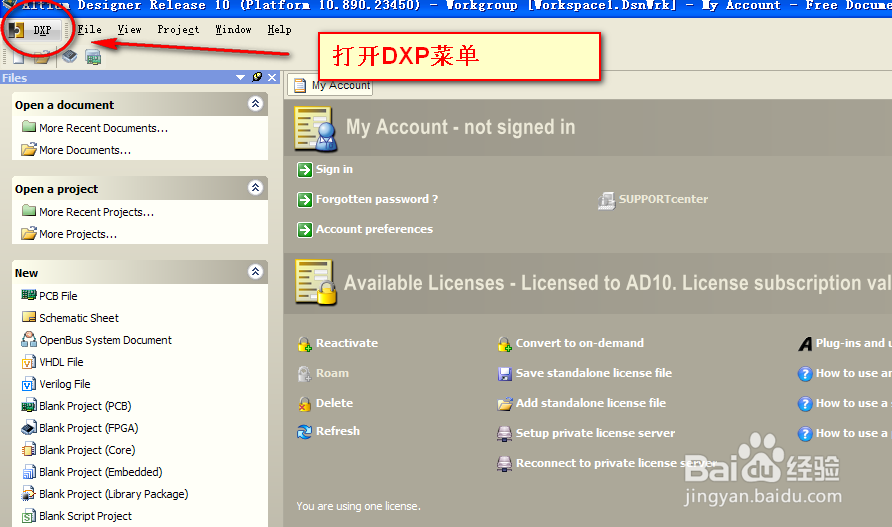
Task: Click the workspace monitor toolbar icon
Action: (x=93, y=57)
